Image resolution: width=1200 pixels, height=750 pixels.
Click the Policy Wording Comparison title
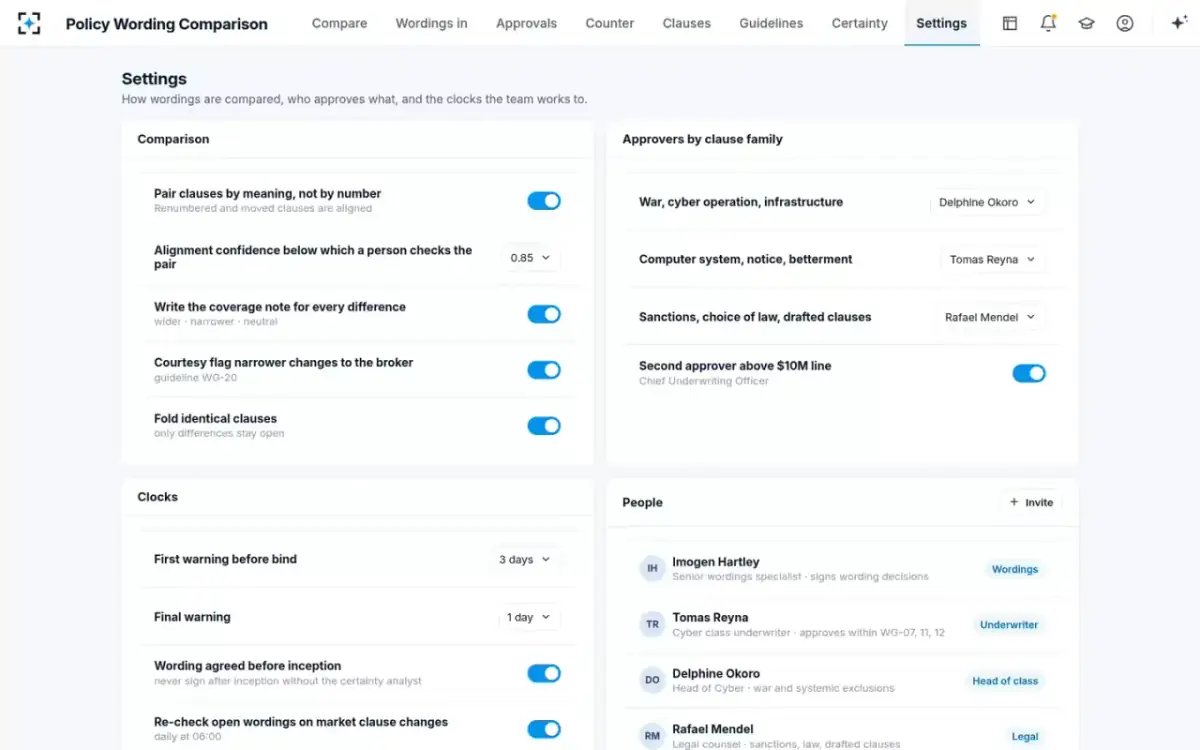tap(167, 24)
